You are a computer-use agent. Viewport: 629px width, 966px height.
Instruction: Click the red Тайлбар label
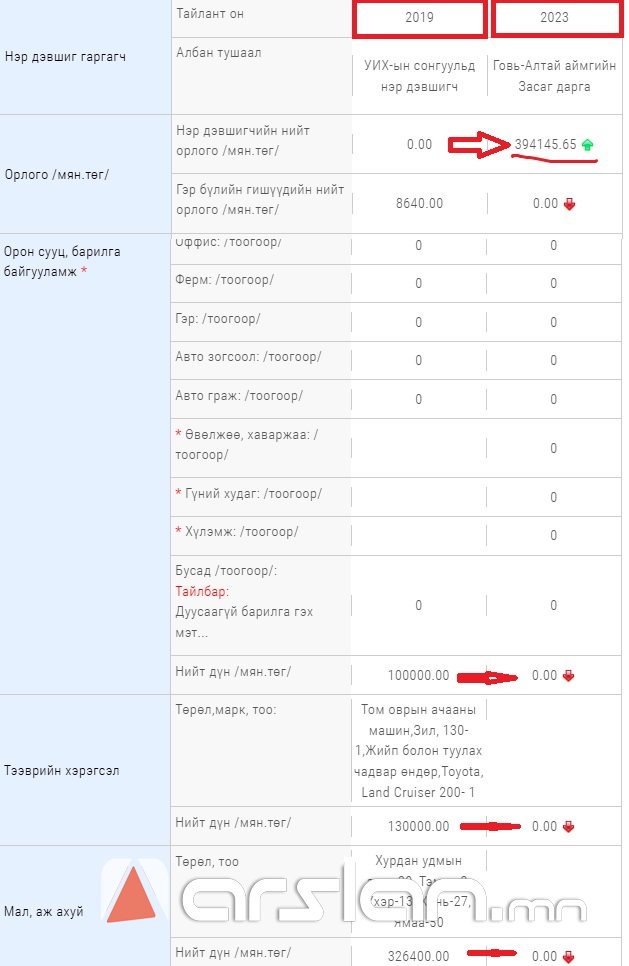coord(203,592)
